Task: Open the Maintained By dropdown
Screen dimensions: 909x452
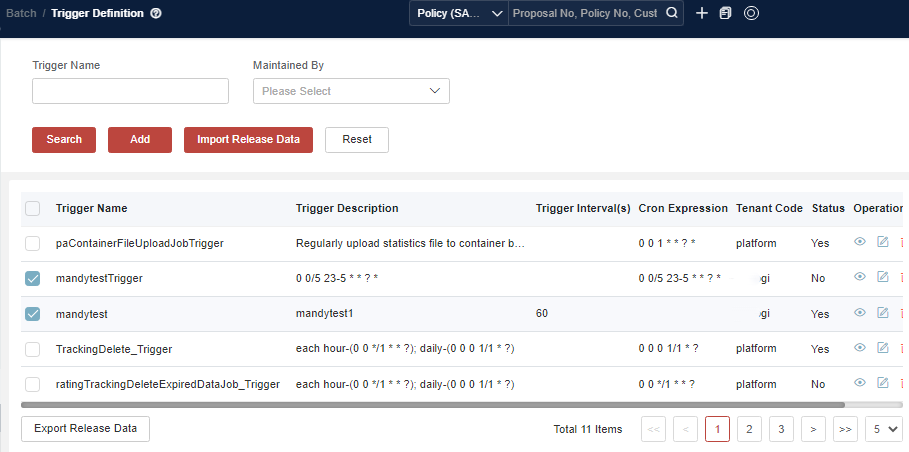Action: point(351,91)
